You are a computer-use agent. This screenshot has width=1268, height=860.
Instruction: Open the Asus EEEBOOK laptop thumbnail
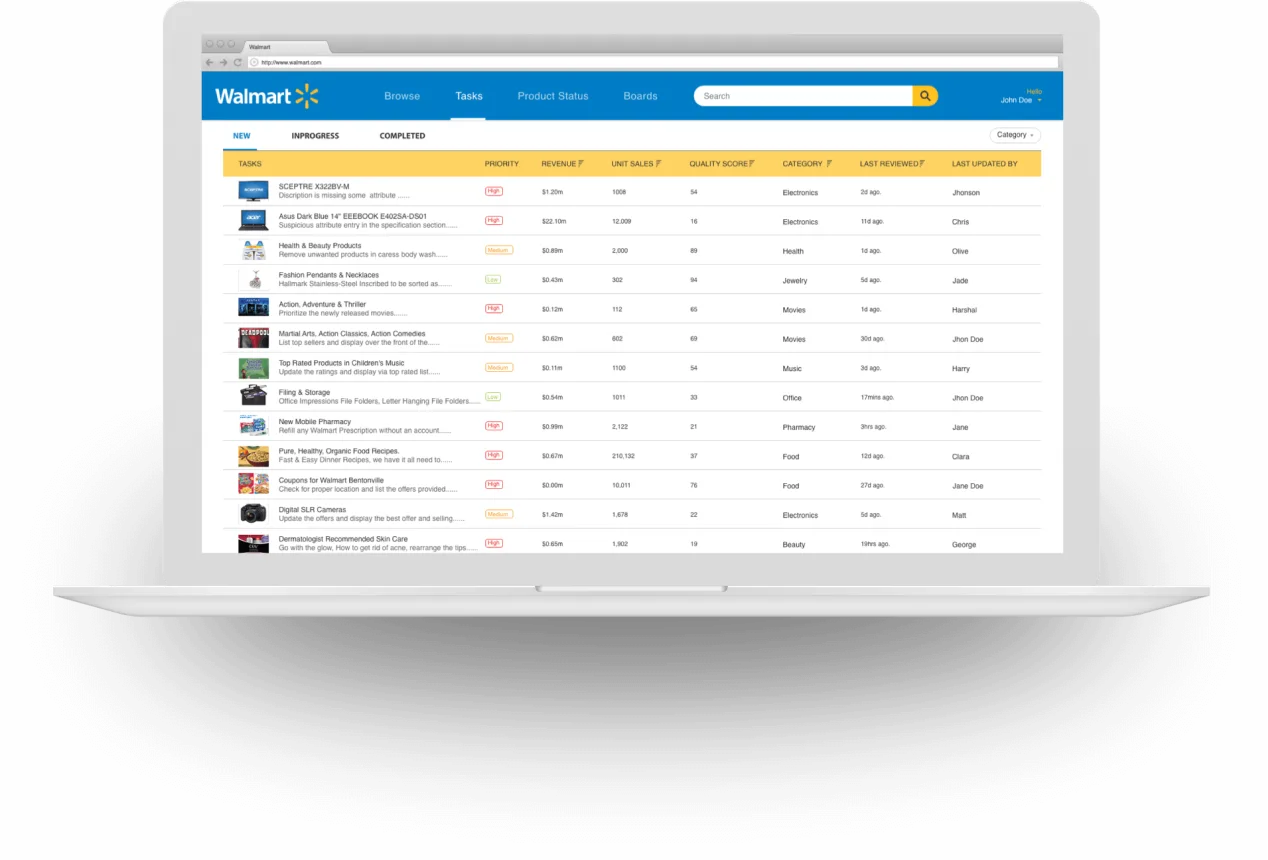(253, 220)
